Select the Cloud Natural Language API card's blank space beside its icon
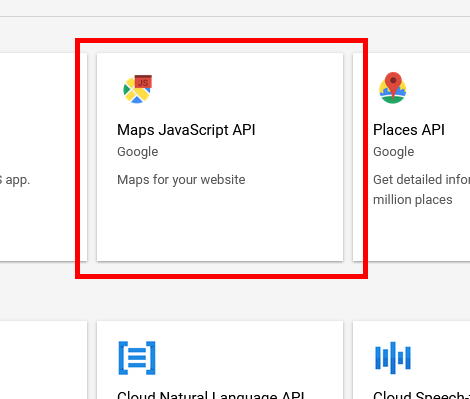470x399 pixels. 250,358
